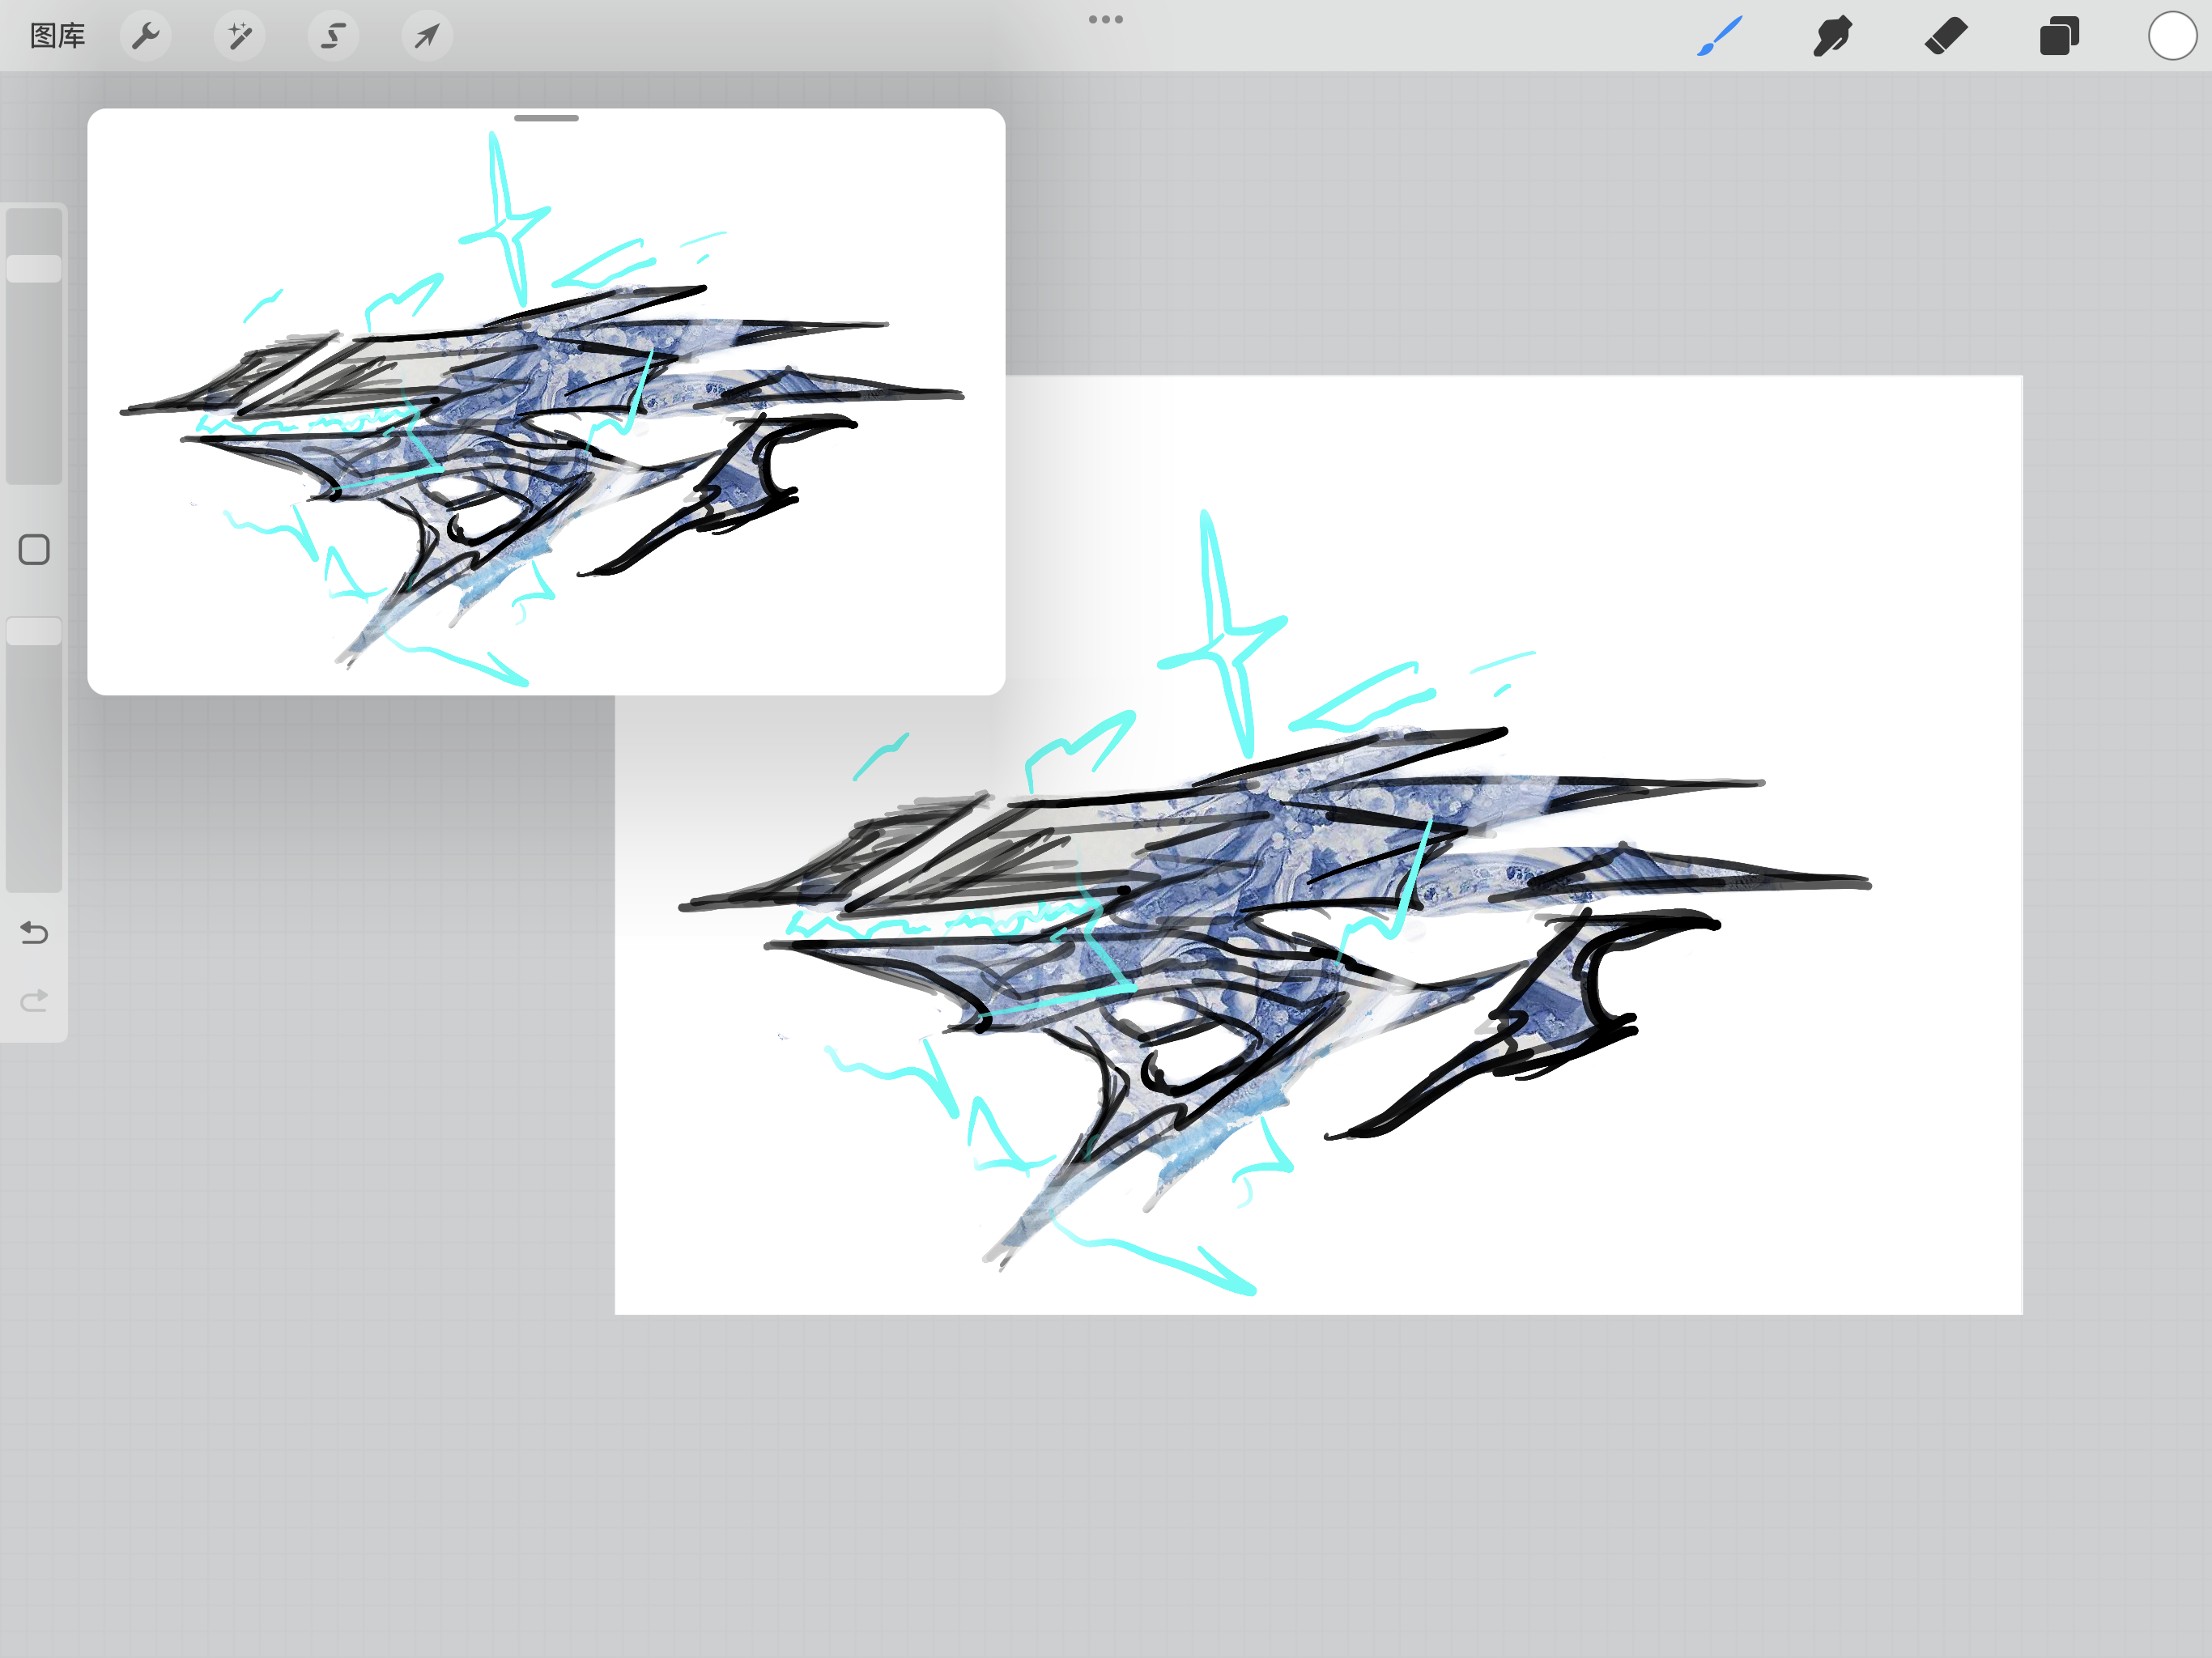Select the Eraser tool
2212x1658 pixels.
(x=1946, y=36)
